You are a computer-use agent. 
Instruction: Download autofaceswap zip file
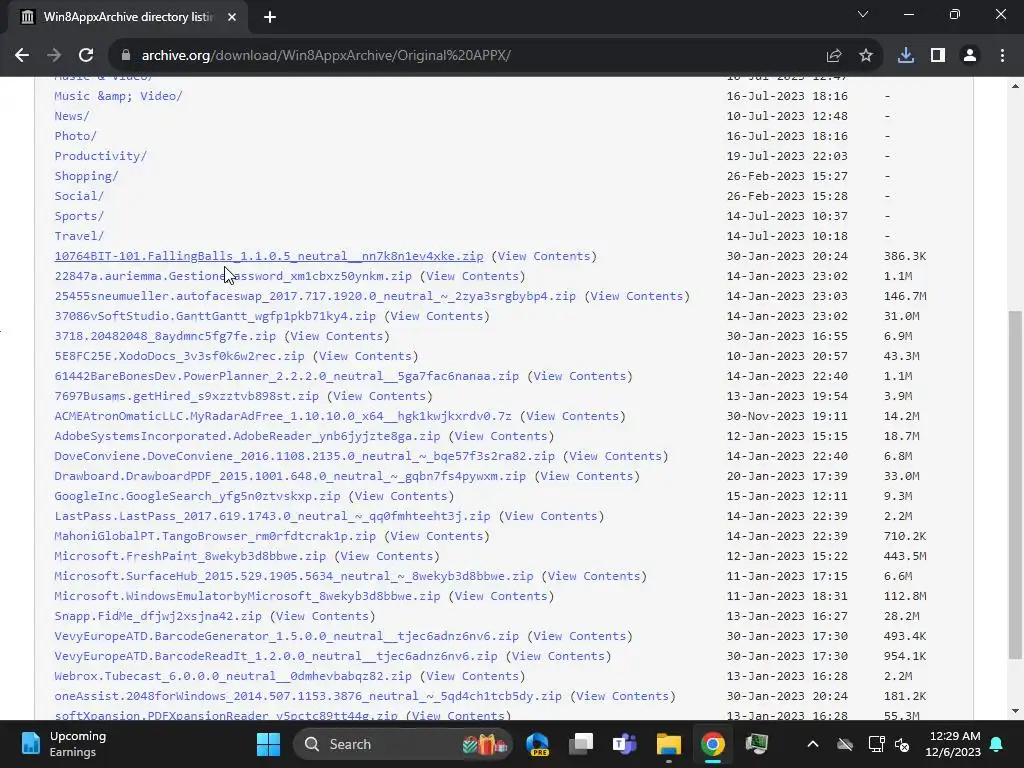coord(315,296)
